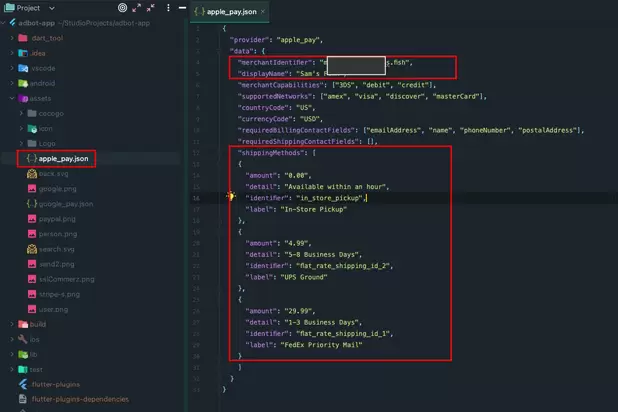Viewport: 618px width, 412px height.
Task: Open user.png image file
Action: pos(53,309)
